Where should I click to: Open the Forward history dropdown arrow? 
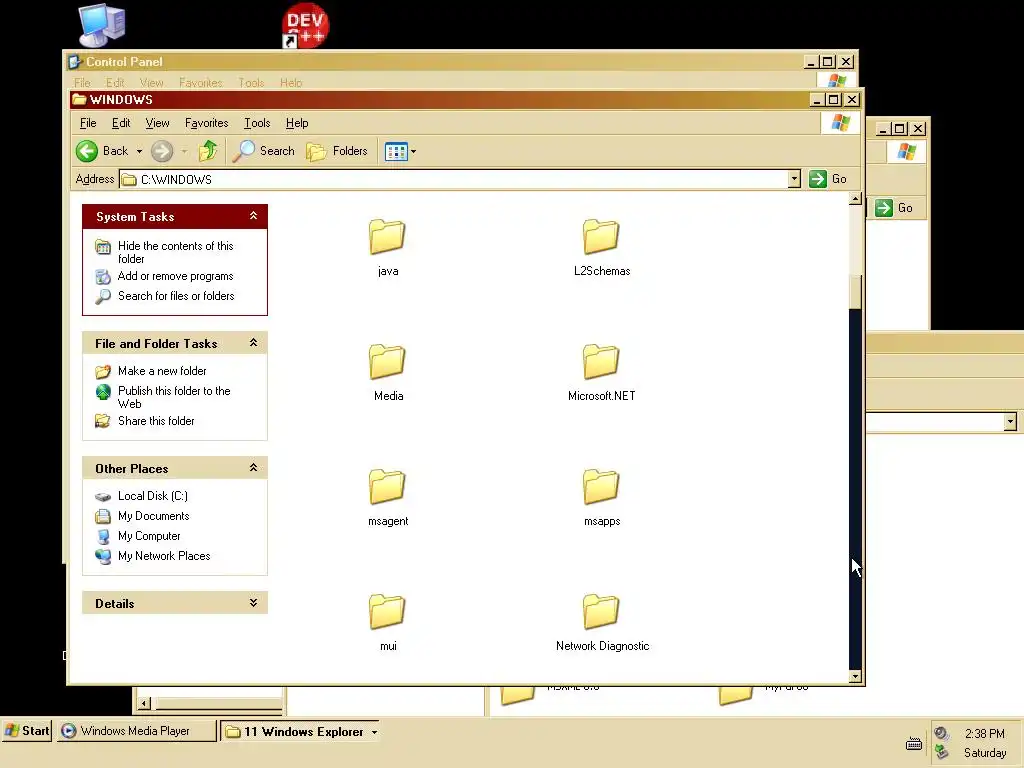(184, 152)
